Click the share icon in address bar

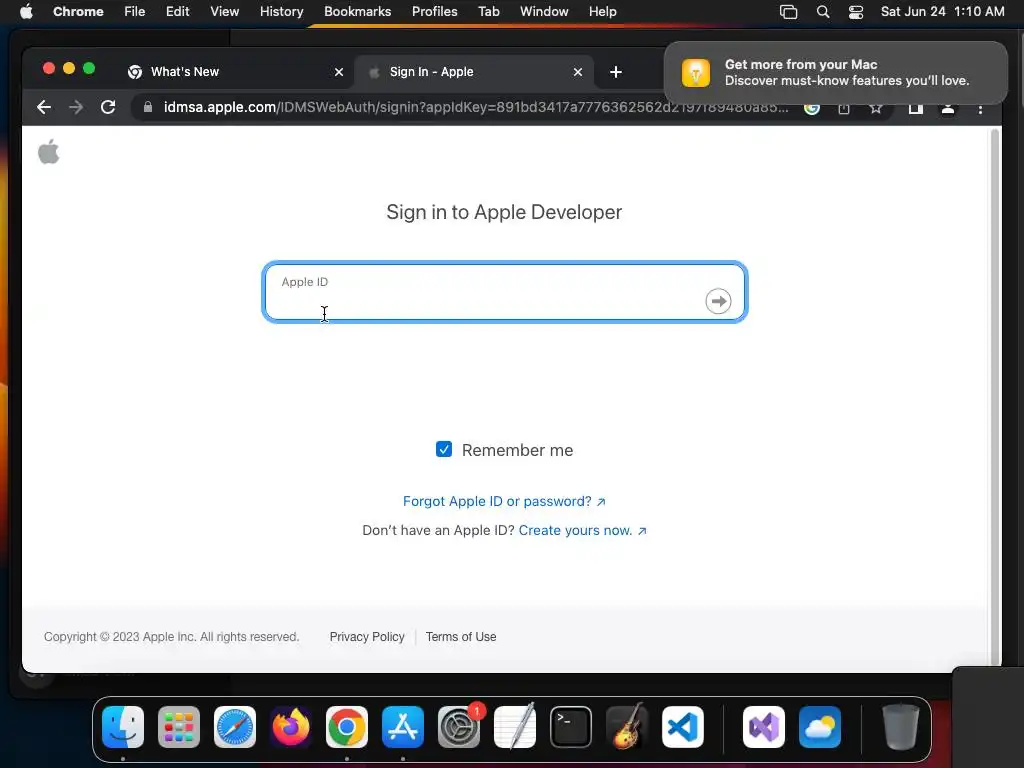844,109
